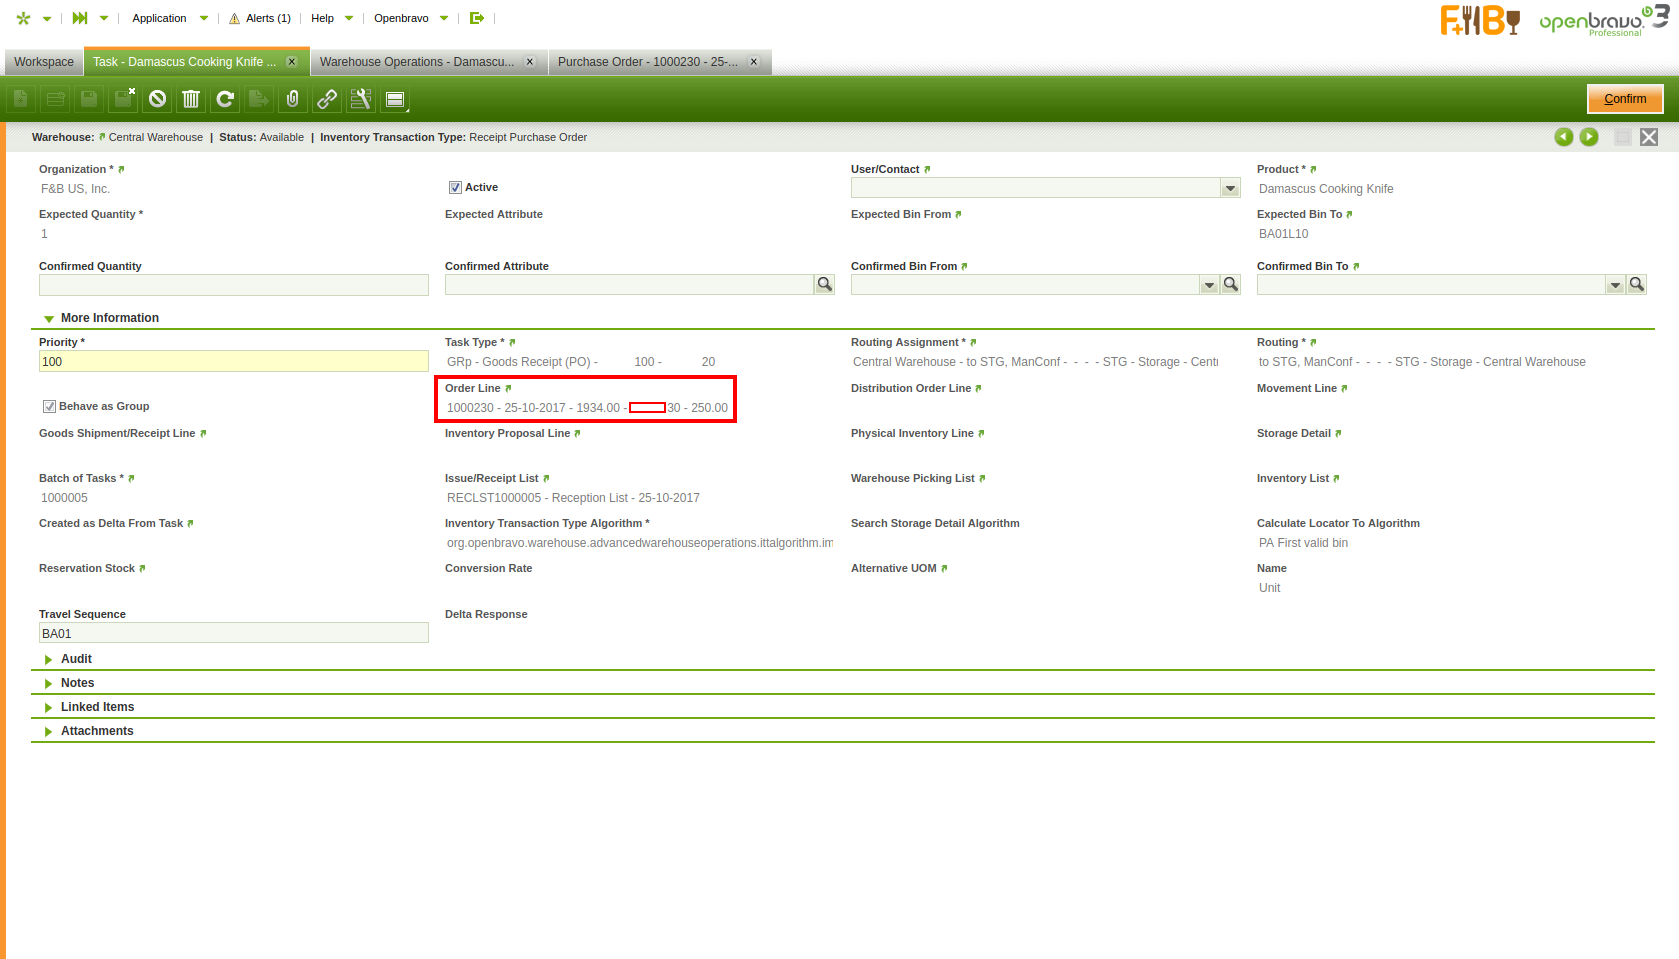Open the Application menu

click(x=160, y=18)
